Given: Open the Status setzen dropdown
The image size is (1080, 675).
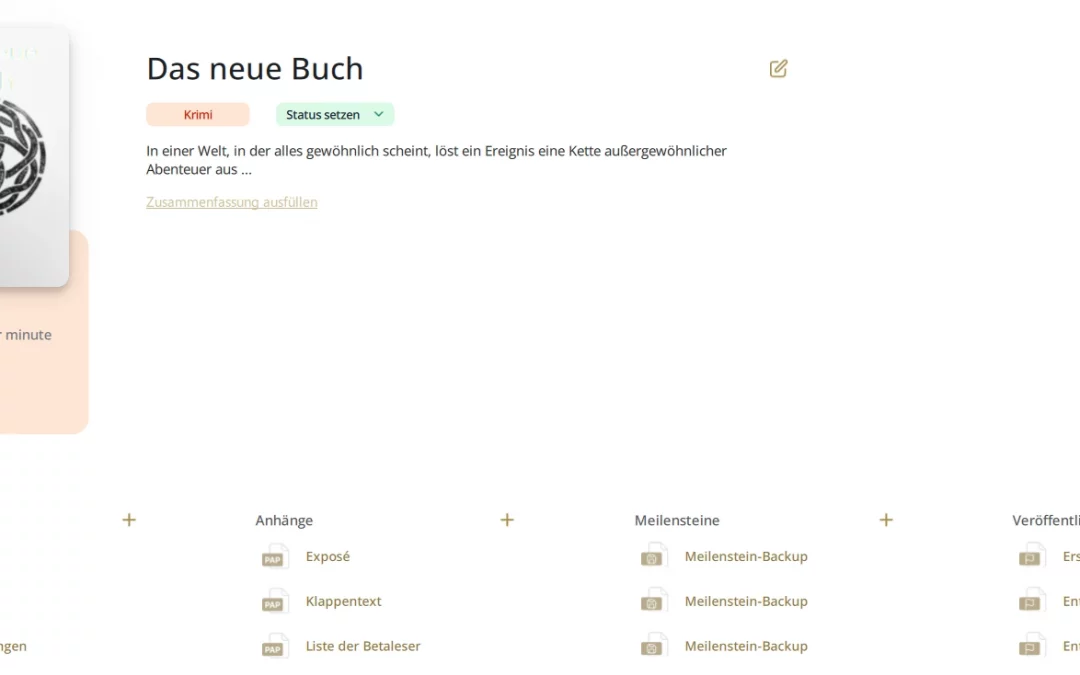Looking at the screenshot, I should (334, 115).
